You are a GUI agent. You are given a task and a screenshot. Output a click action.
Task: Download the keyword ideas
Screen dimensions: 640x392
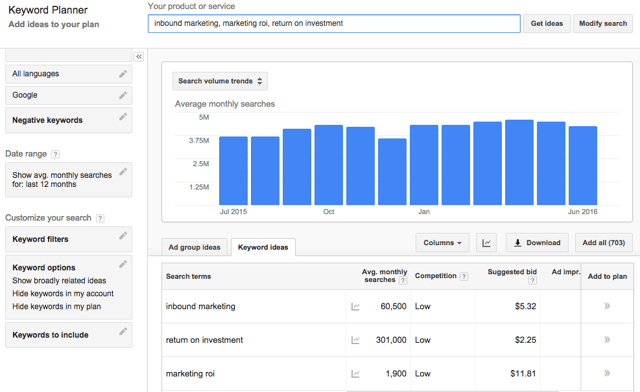[x=538, y=243]
